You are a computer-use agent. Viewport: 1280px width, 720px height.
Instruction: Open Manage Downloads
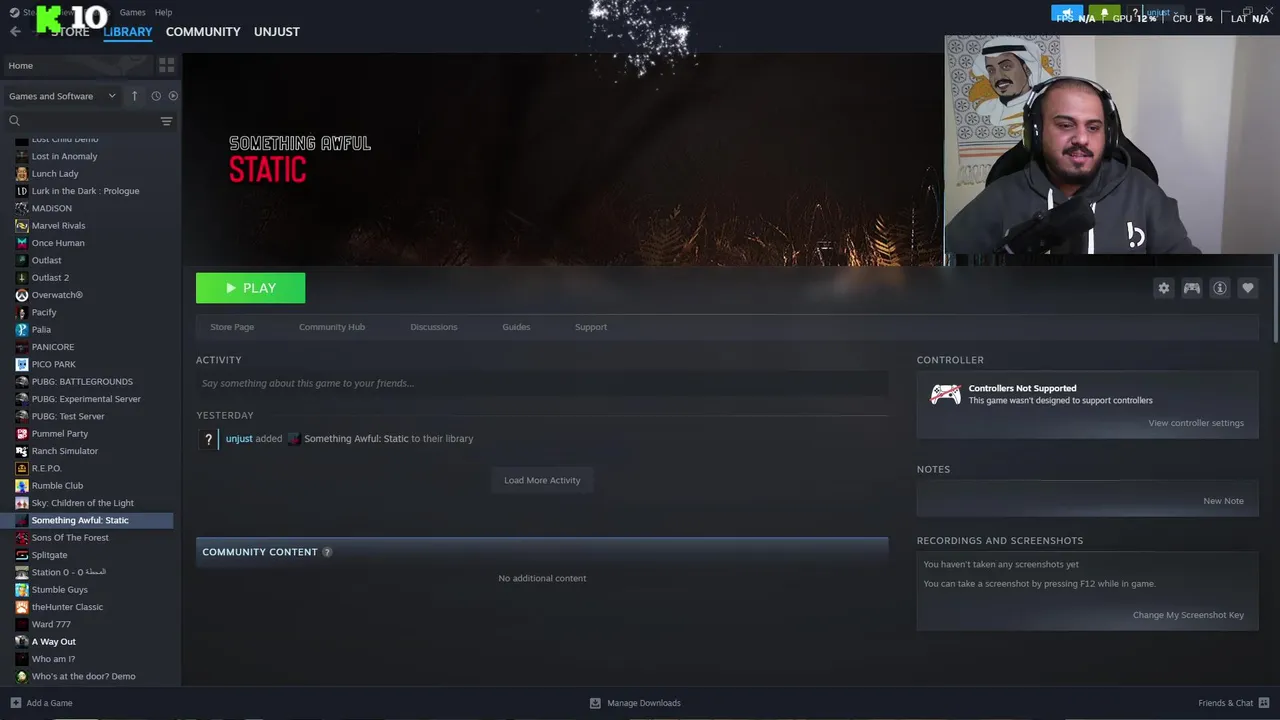point(635,703)
